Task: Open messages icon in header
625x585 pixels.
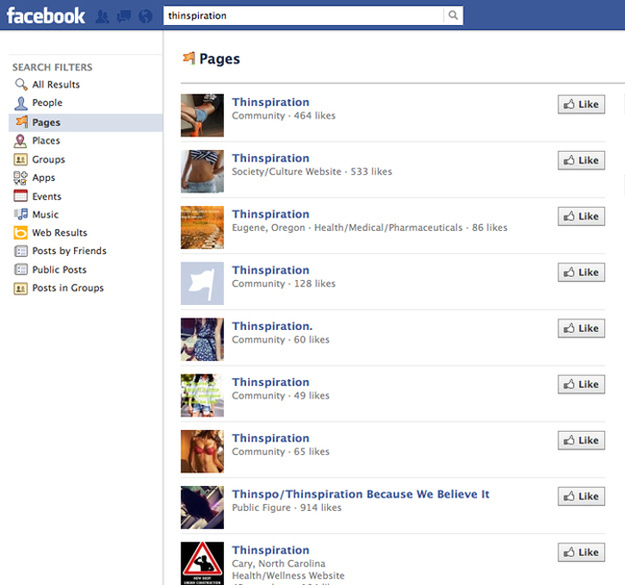Action: [x=124, y=16]
